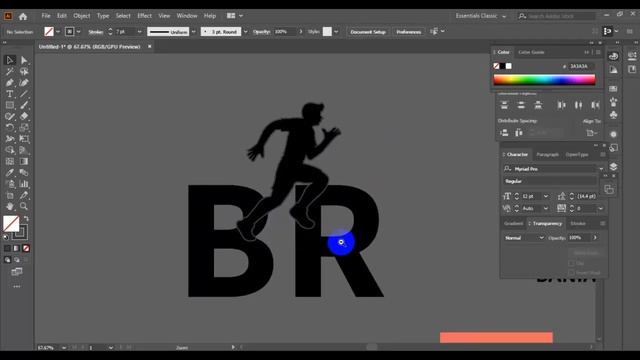Viewport: 640px width, 360px height.
Task: Open the kerning Auto dropdown
Action: click(x=546, y=209)
